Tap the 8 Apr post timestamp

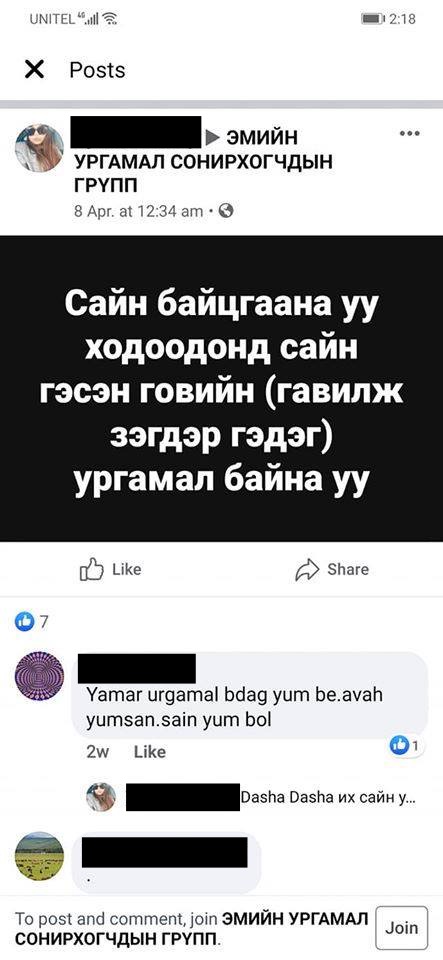click(x=138, y=211)
